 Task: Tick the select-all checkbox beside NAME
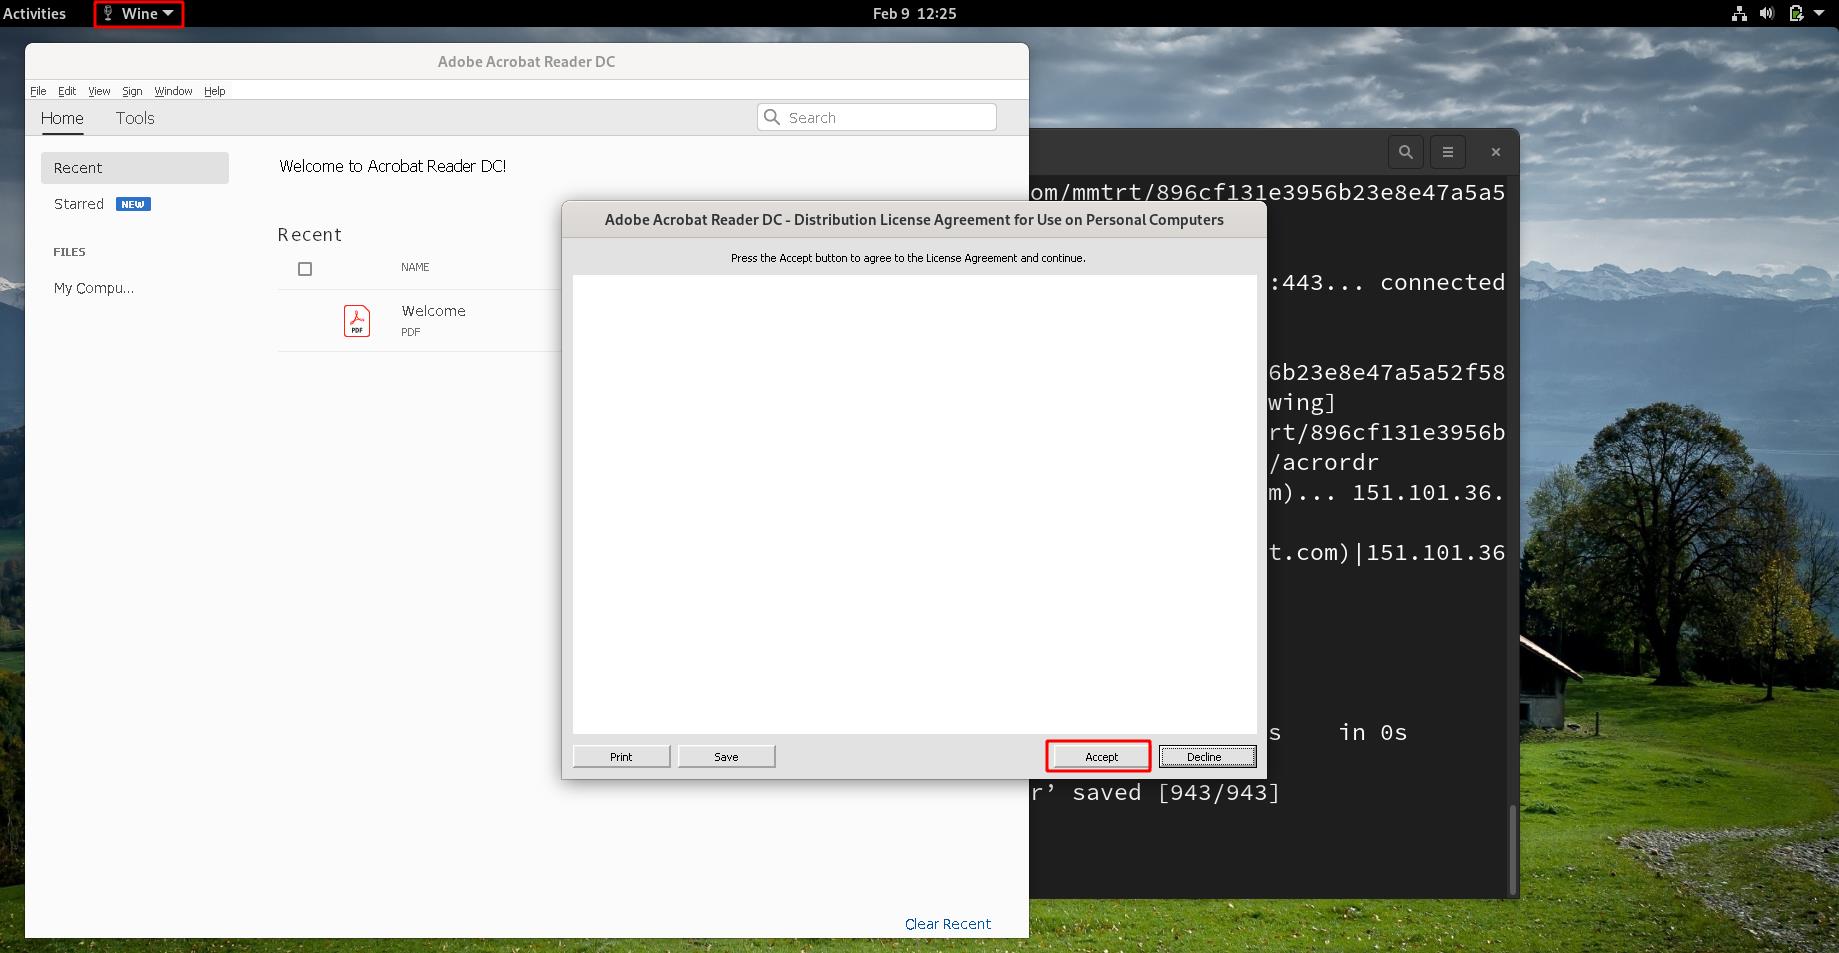point(305,269)
